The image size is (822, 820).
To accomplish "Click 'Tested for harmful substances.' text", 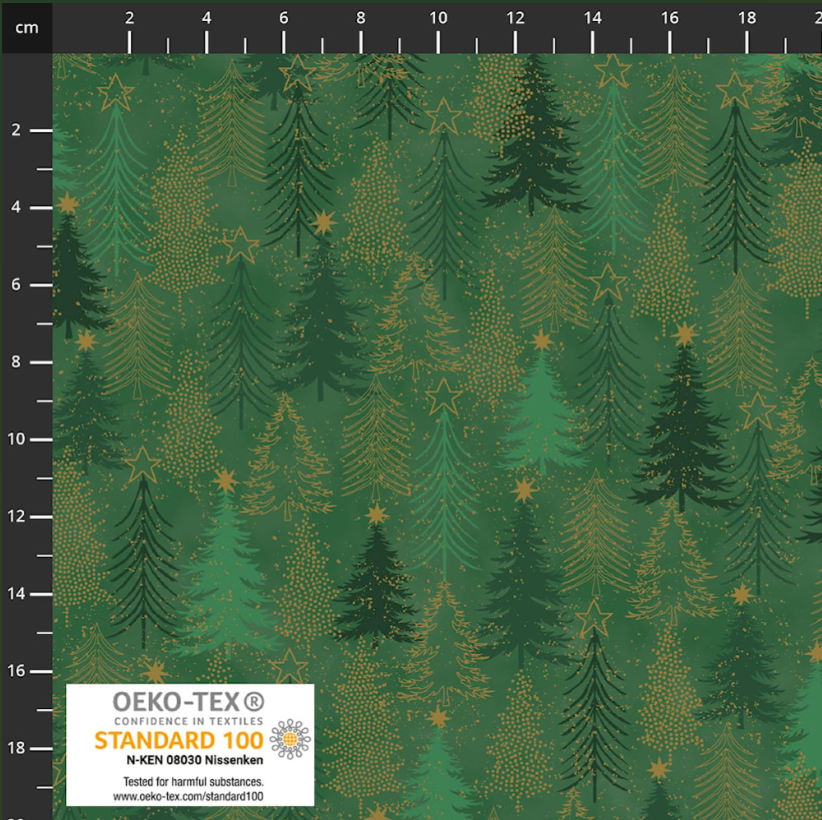I will (x=193, y=782).
